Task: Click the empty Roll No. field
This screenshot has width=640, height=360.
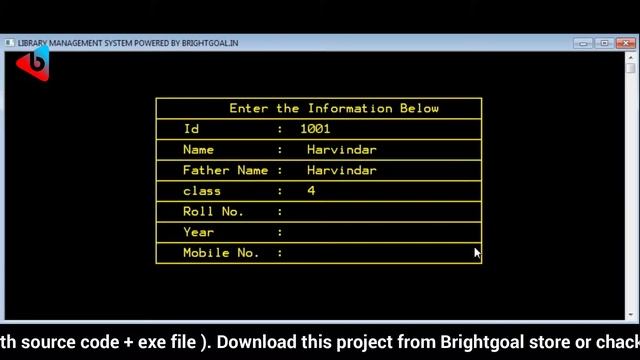Action: coord(382,211)
